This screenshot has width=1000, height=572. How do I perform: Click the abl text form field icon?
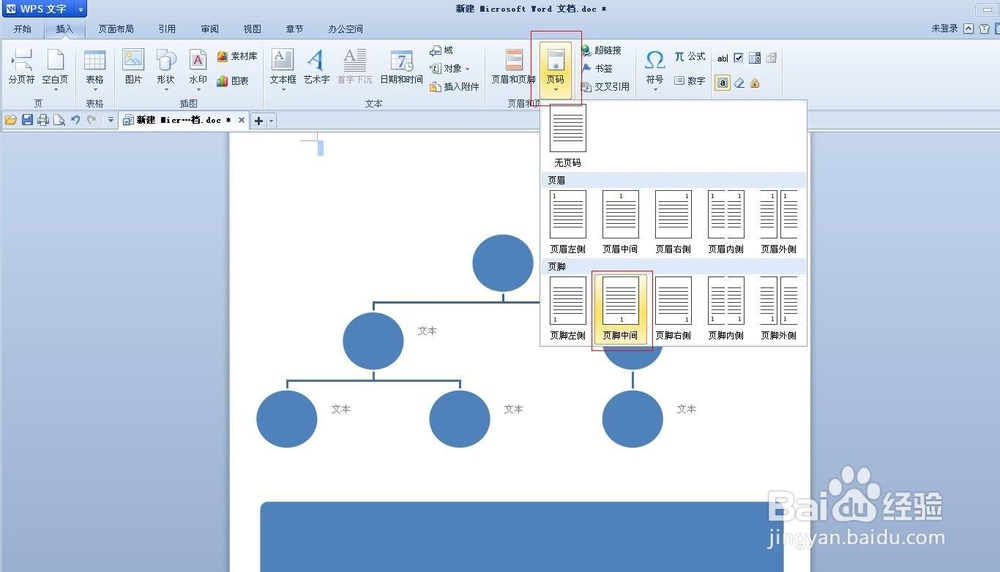tap(723, 58)
